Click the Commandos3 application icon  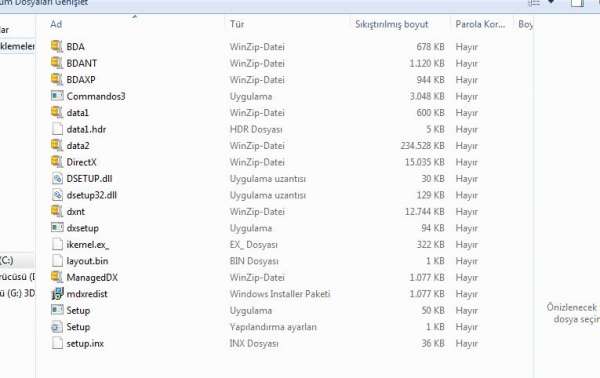[x=57, y=96]
